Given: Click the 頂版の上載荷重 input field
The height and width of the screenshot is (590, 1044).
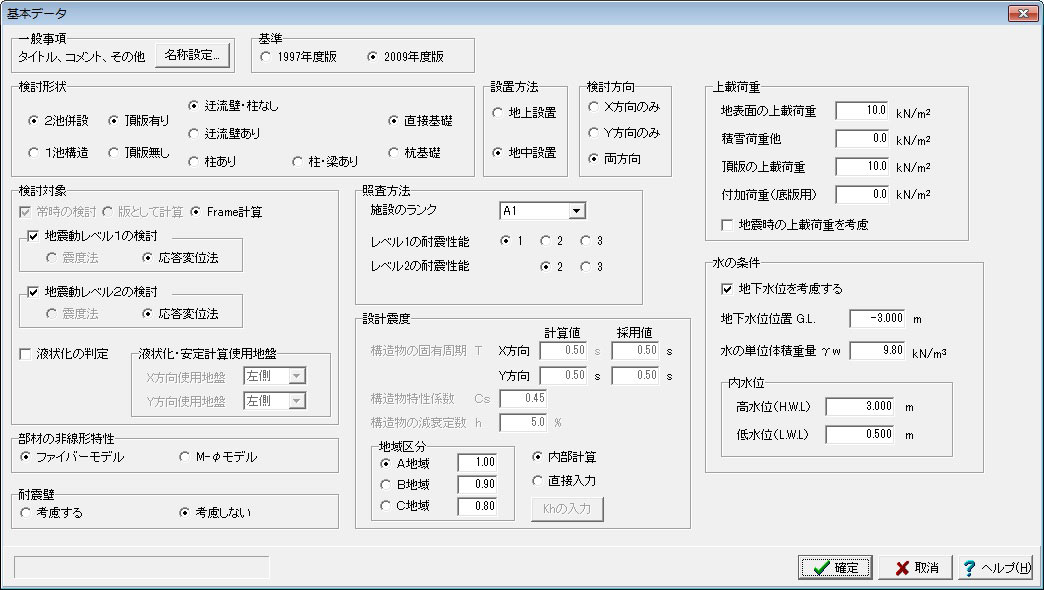Looking at the screenshot, I should [862, 166].
